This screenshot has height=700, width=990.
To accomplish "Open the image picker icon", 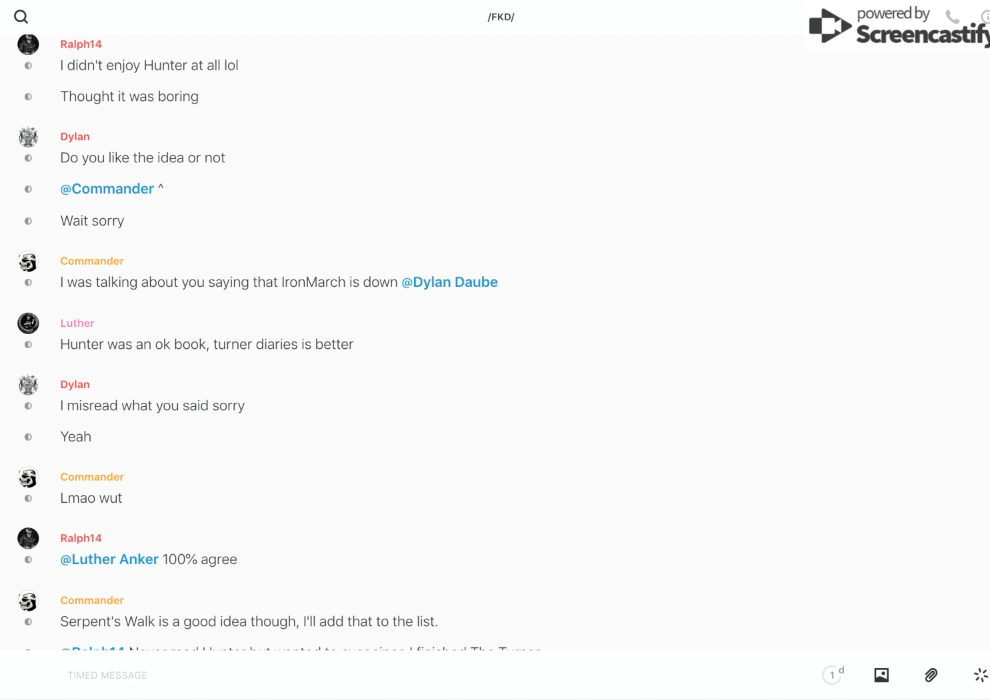I will click(x=881, y=675).
